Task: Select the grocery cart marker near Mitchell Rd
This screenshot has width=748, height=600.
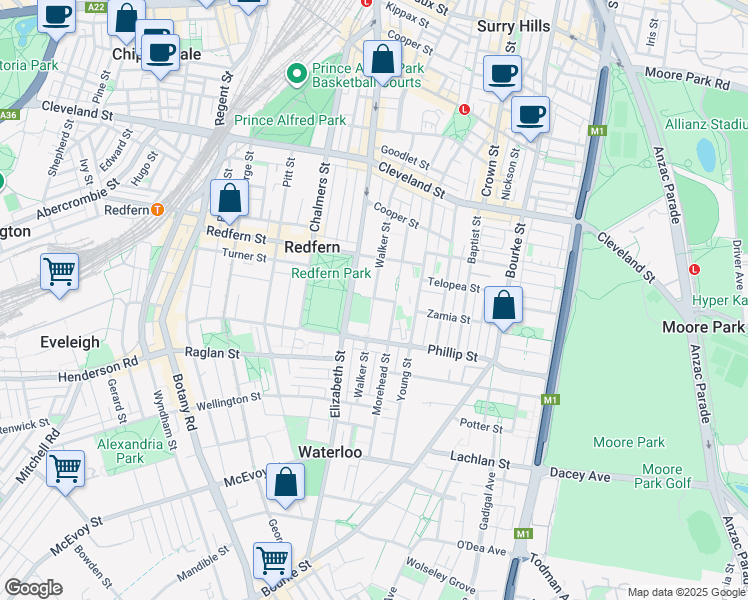Action: click(65, 468)
